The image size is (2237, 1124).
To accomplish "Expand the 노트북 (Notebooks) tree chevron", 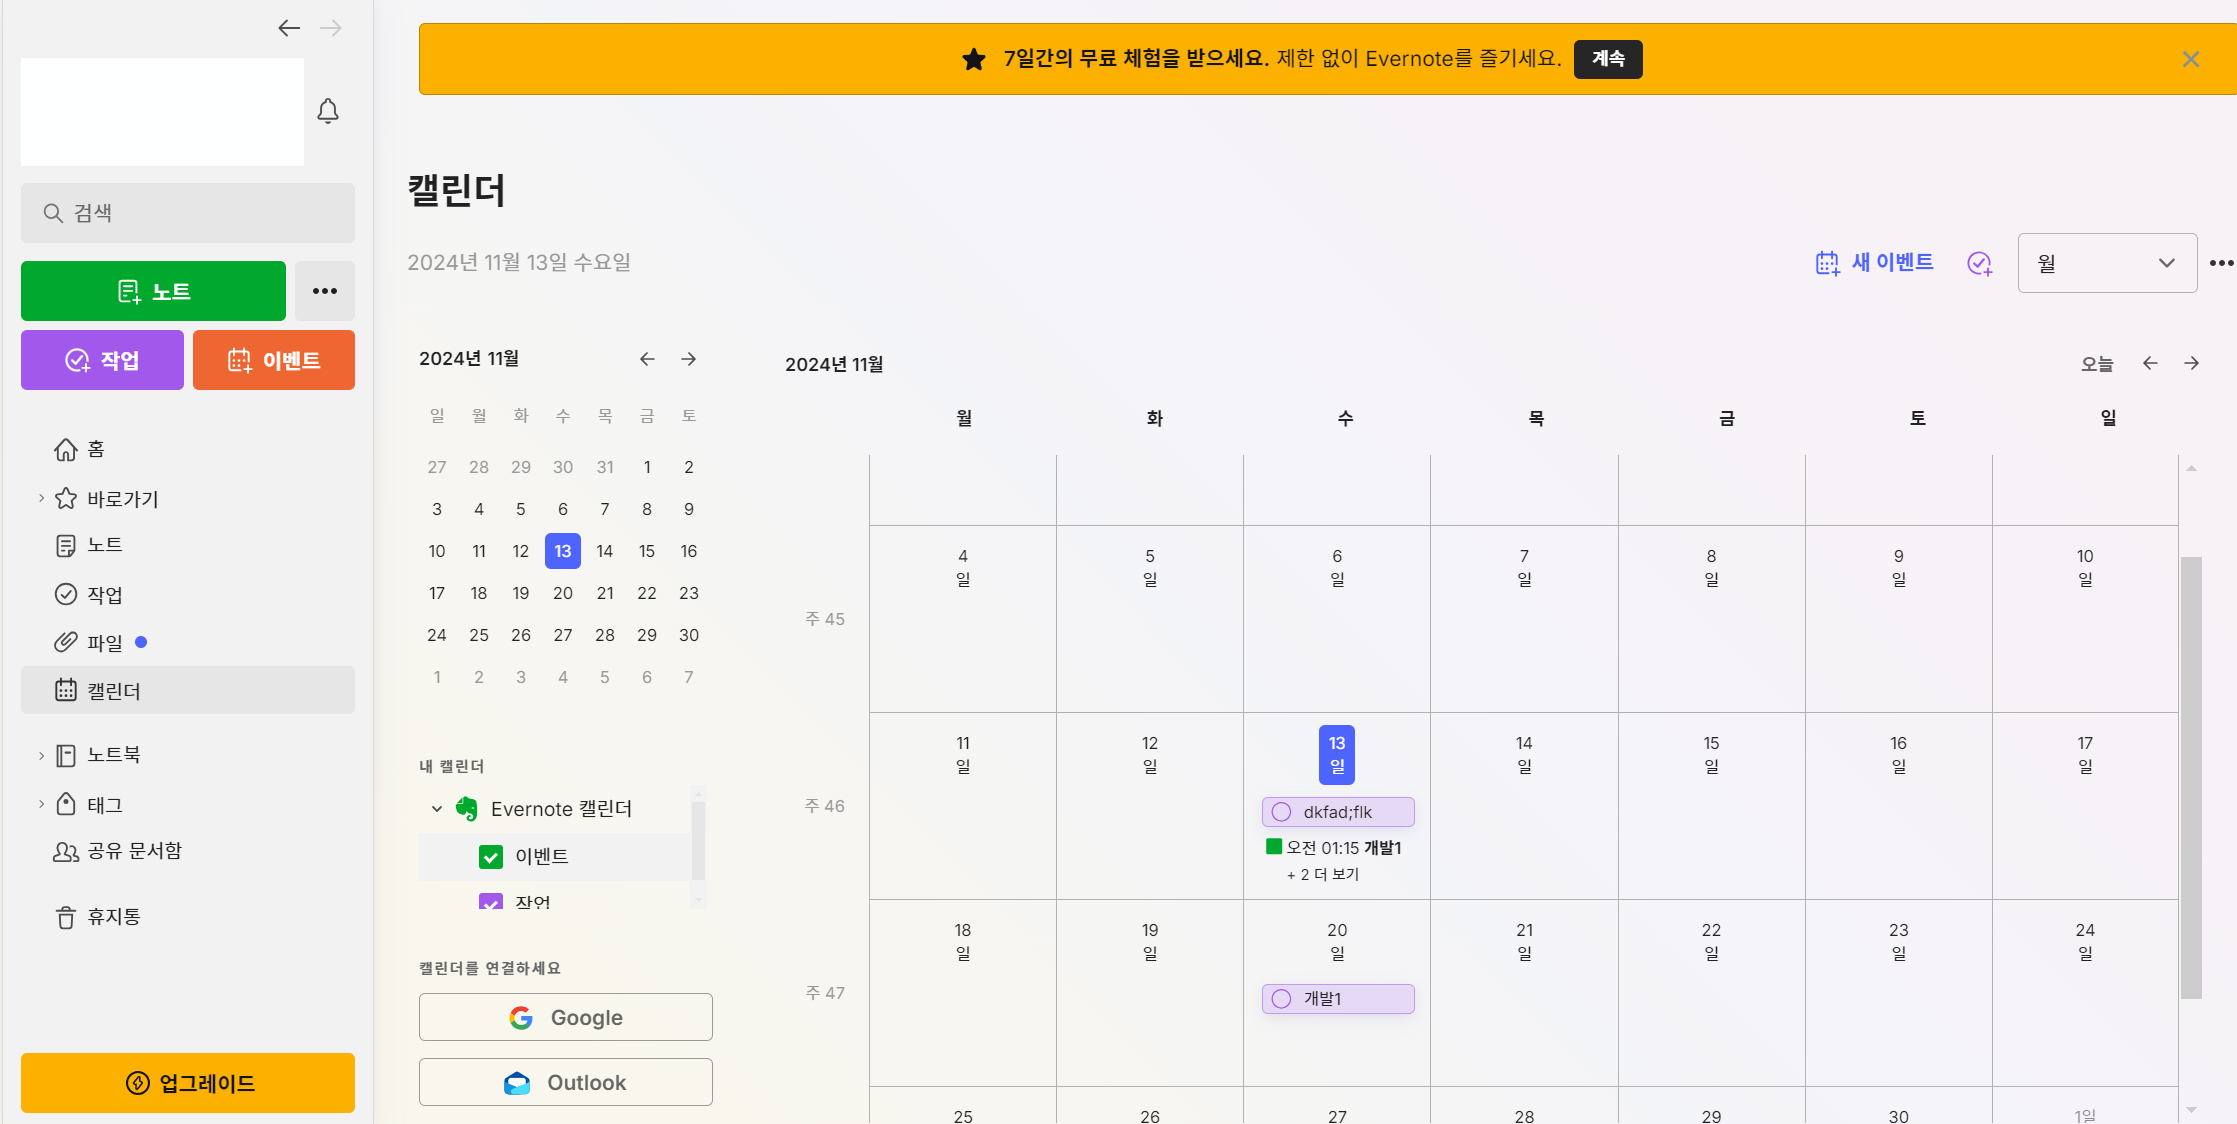I will pos(41,756).
